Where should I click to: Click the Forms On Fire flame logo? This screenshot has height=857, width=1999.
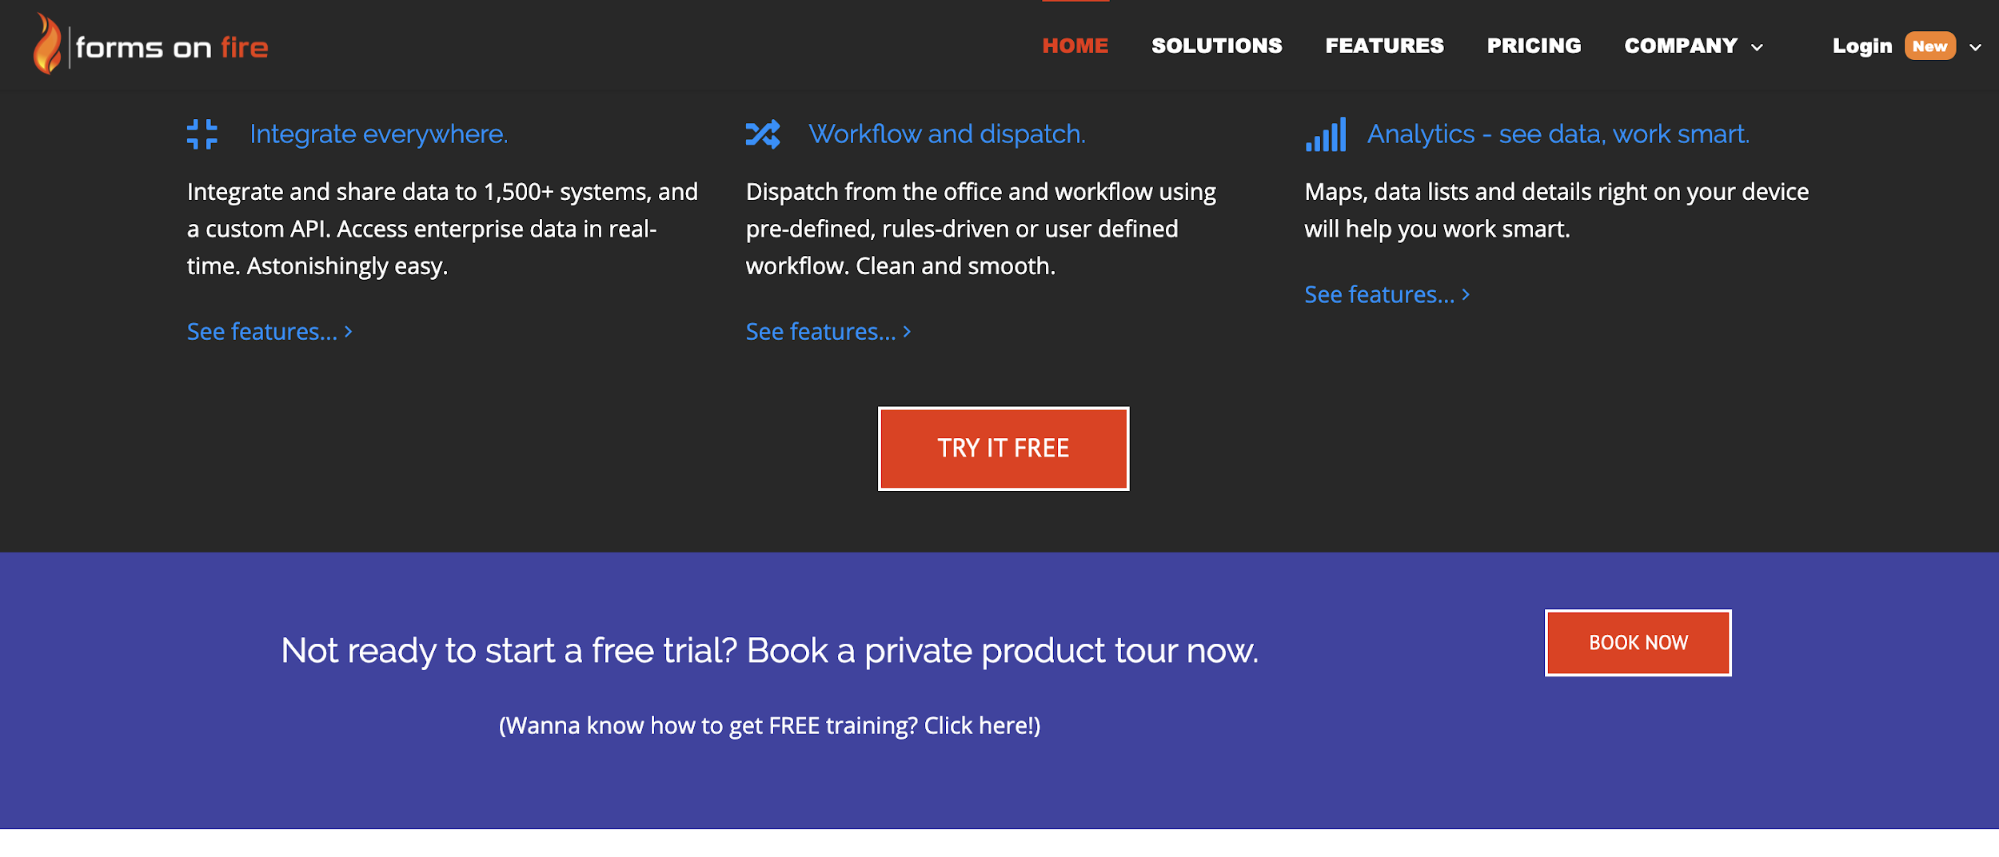[46, 44]
